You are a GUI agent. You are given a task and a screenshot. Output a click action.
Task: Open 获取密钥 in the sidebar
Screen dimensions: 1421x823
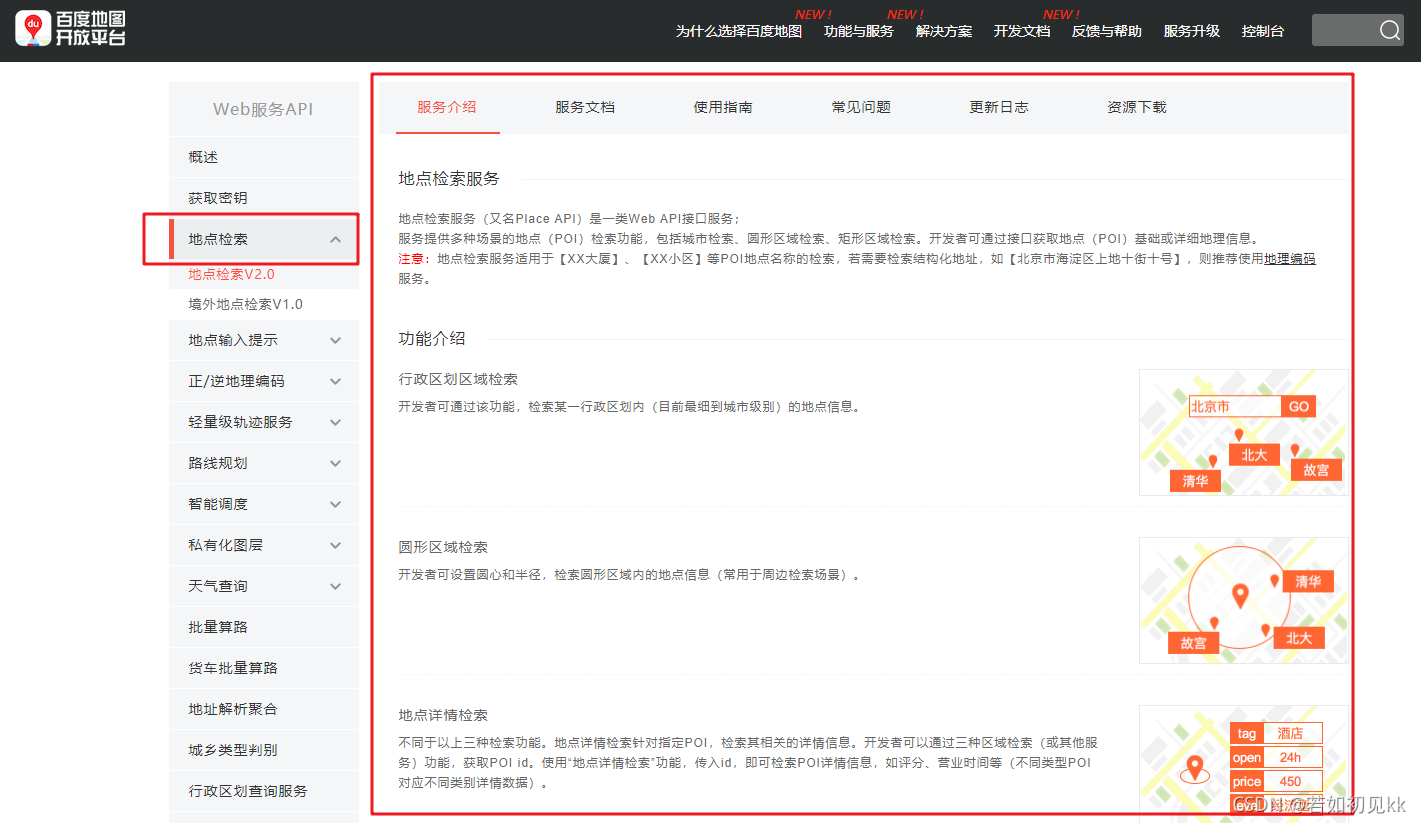(x=264, y=198)
